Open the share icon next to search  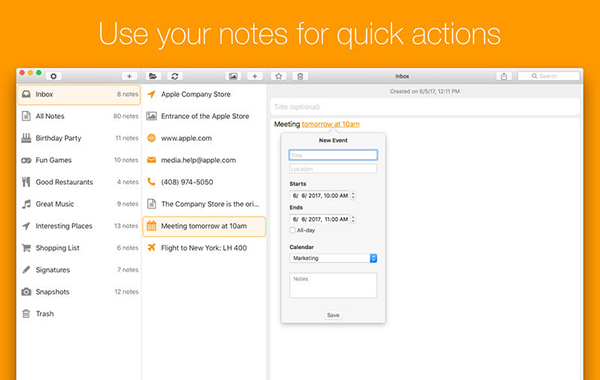point(504,76)
